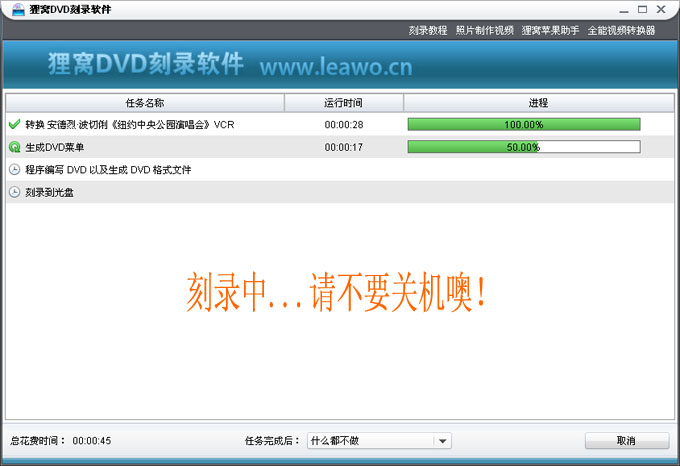Screen dimensions: 680x466
Task: Select the 转换 安德烈·波切利 task row text
Action: [130, 125]
